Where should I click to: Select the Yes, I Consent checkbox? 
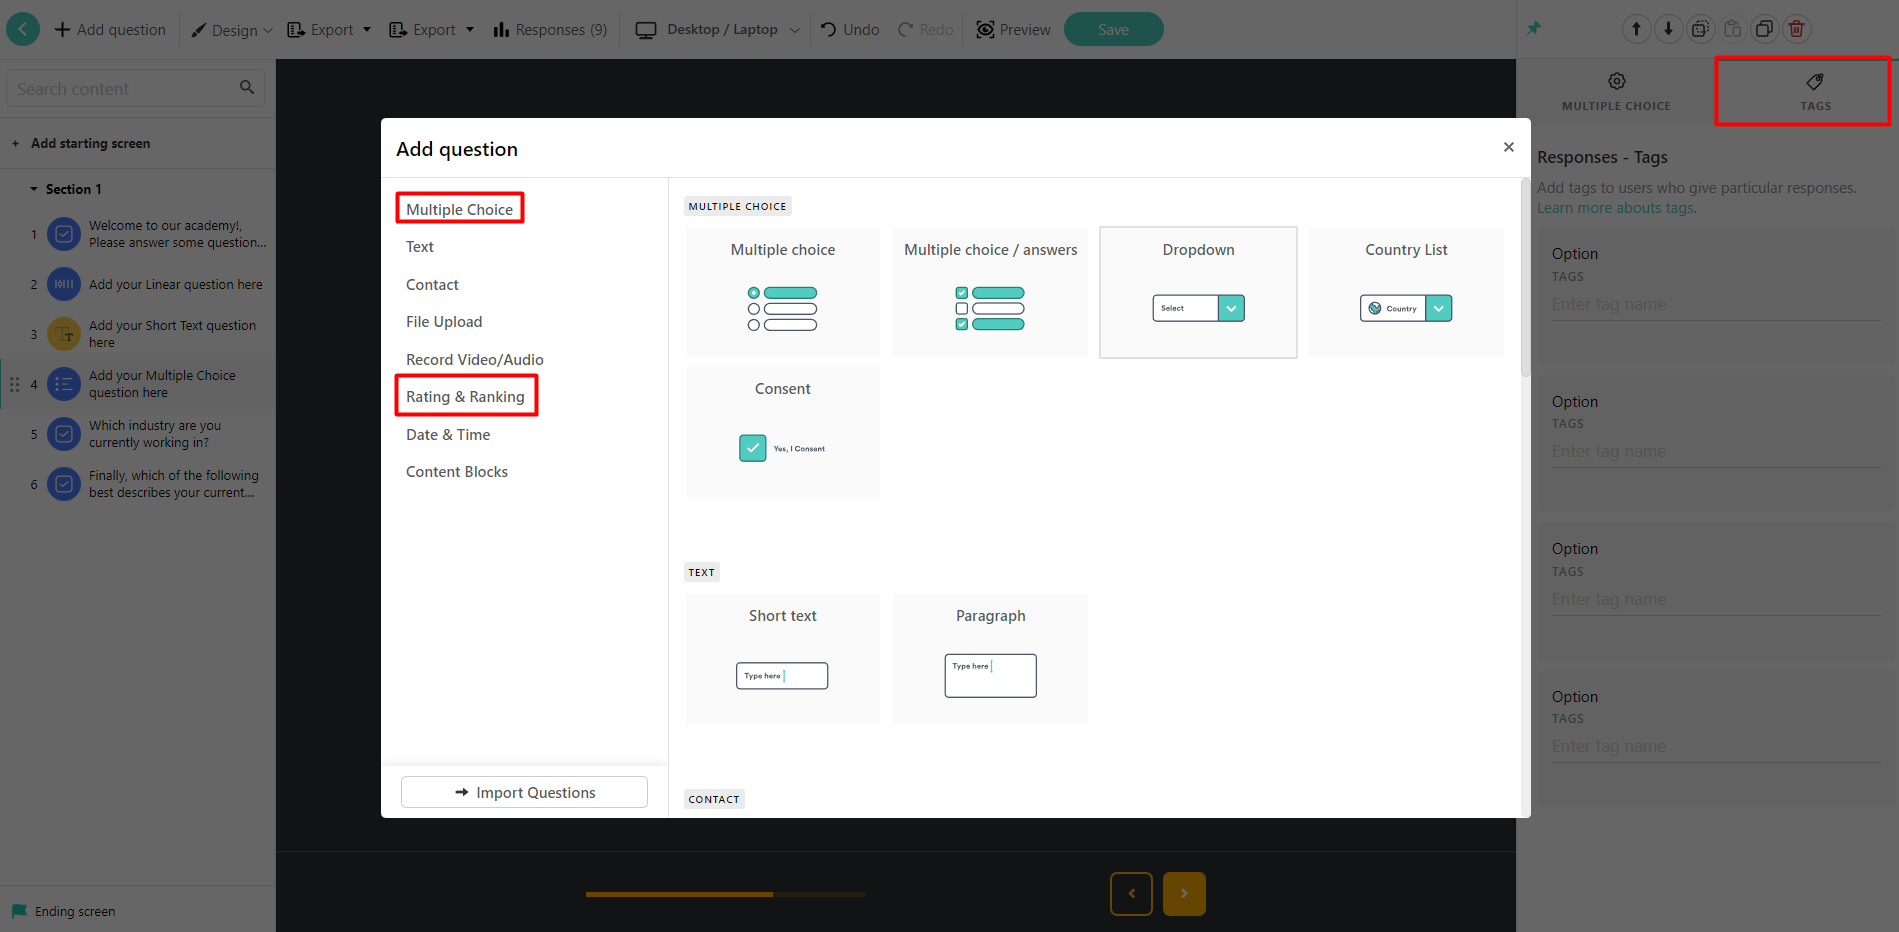tap(752, 447)
